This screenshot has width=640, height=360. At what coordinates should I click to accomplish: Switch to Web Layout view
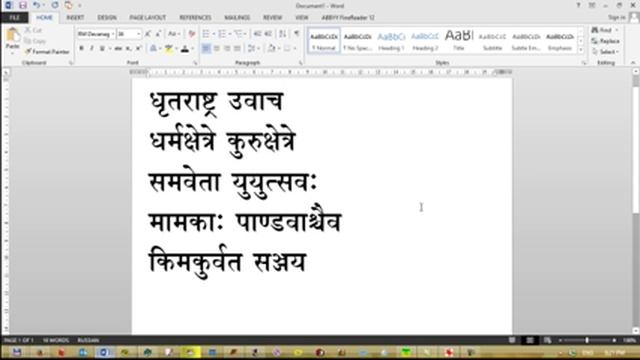point(547,340)
